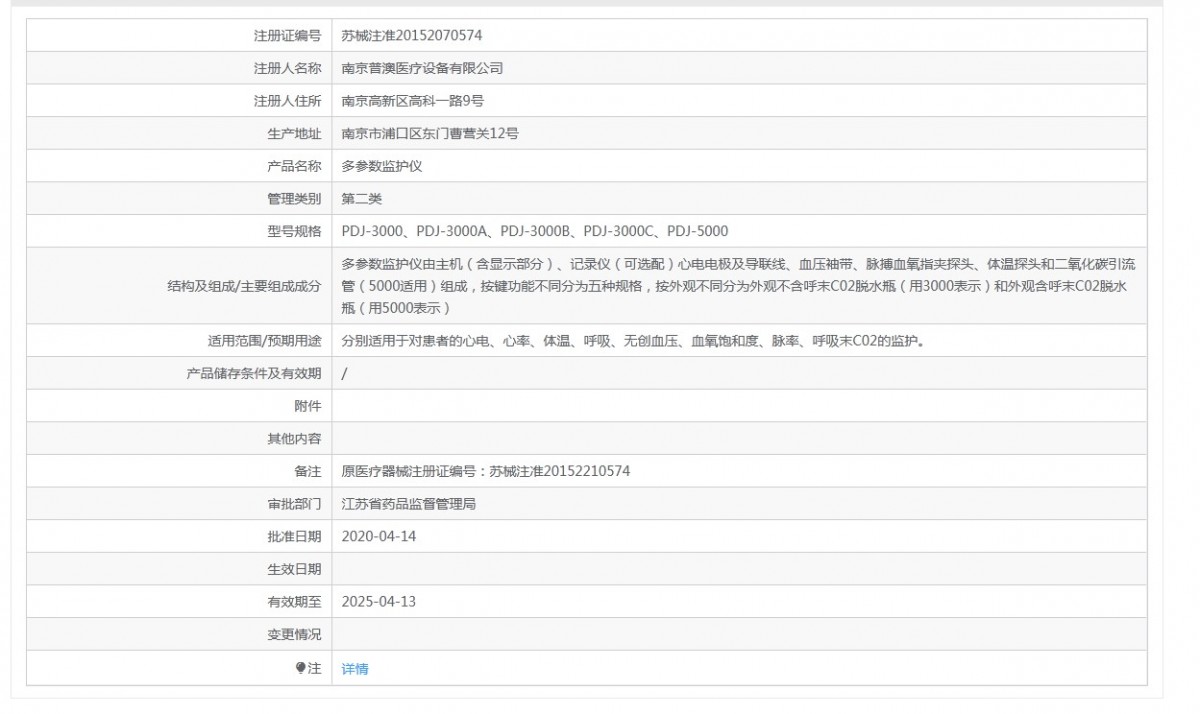Click the 备注 label
1200x714 pixels.
click(x=308, y=471)
